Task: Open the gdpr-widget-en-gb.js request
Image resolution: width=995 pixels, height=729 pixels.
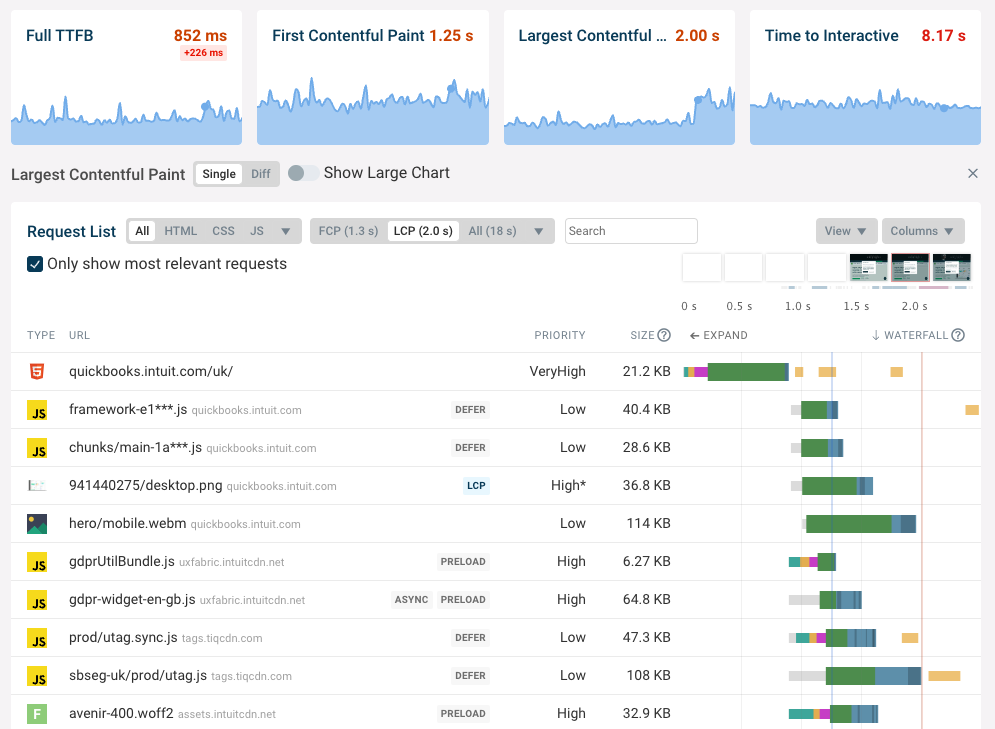Action: click(132, 600)
